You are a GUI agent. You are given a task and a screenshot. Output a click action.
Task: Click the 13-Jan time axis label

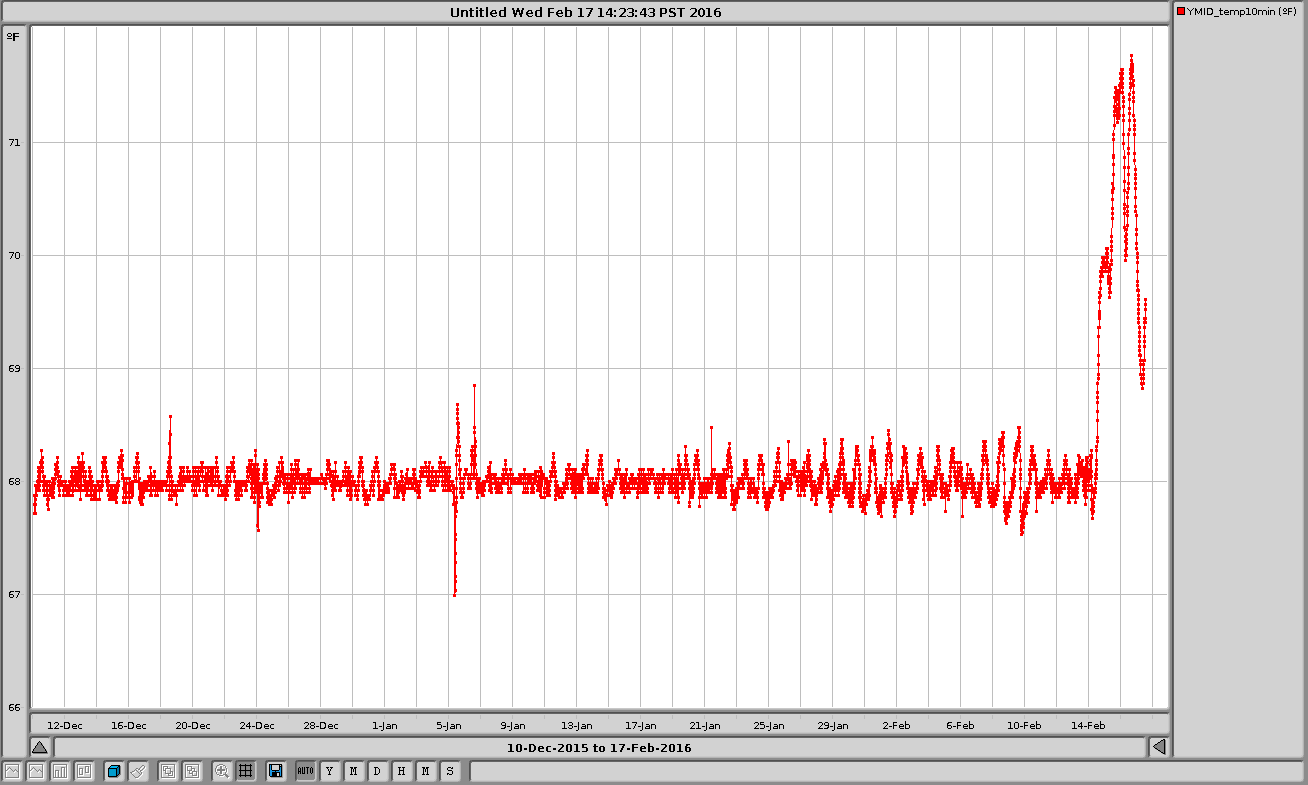[577, 725]
